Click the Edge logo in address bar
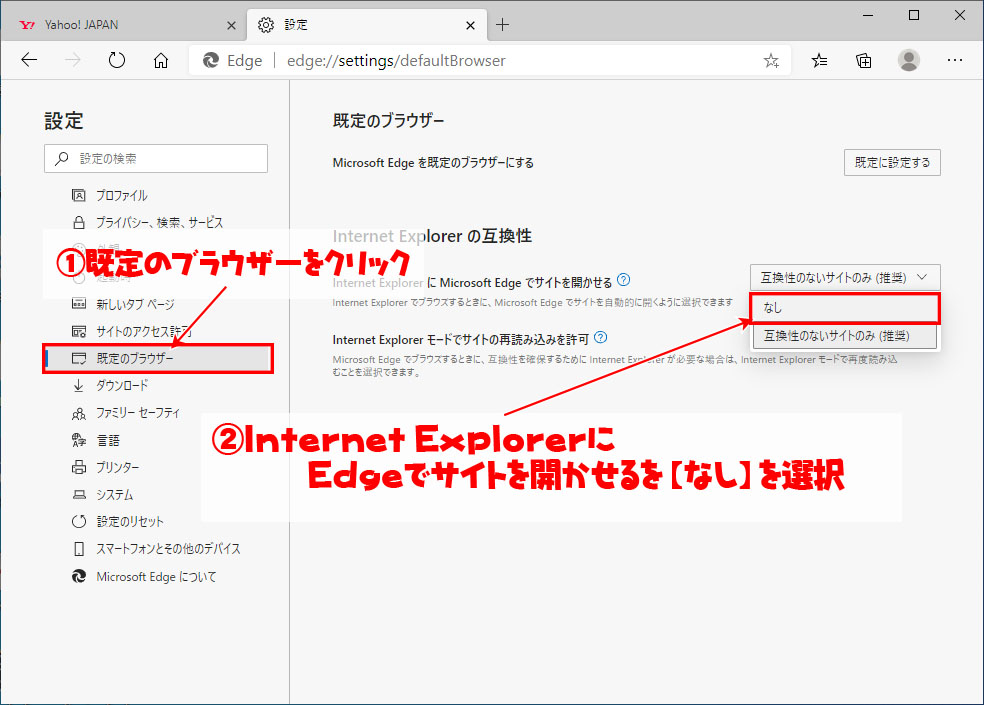This screenshot has height=705, width=984. coord(210,60)
